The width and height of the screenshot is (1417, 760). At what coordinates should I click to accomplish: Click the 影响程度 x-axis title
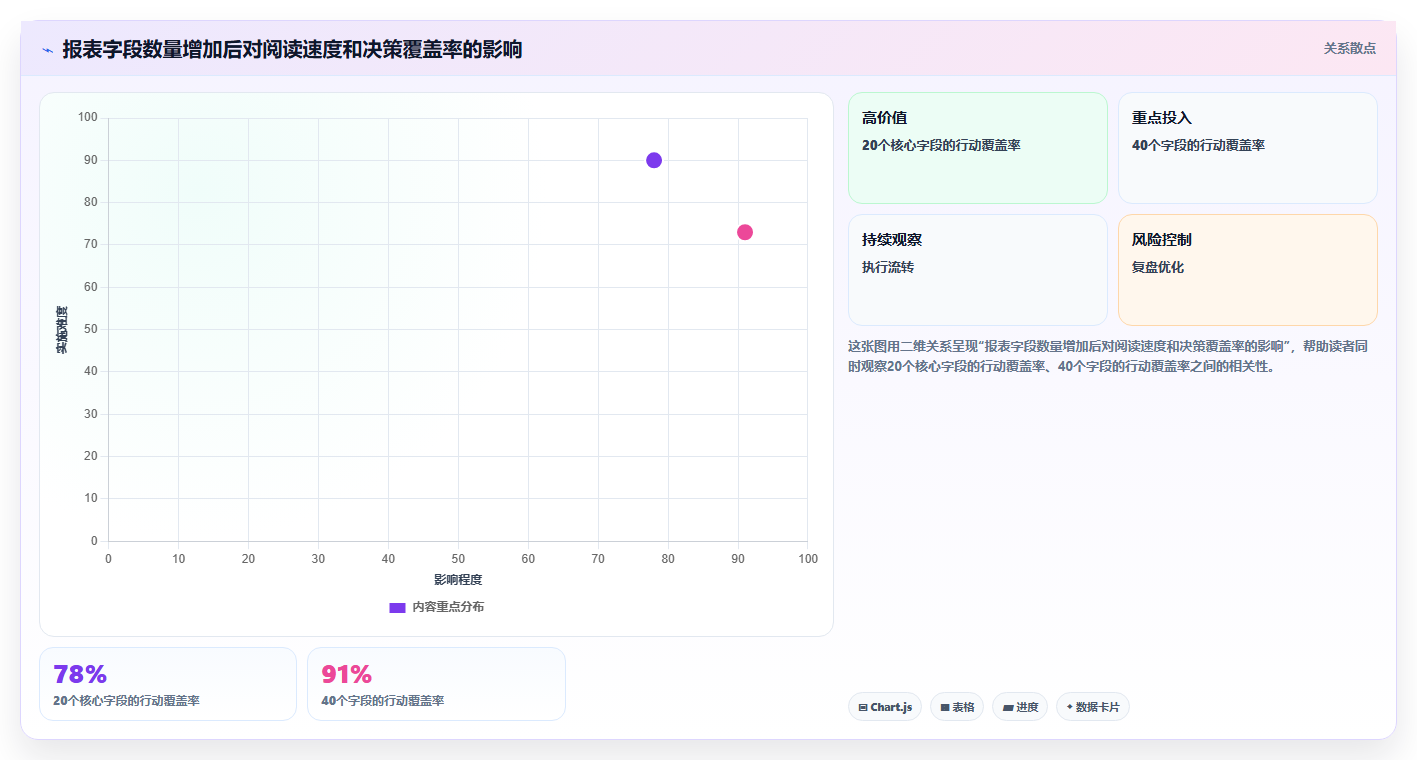[x=458, y=580]
